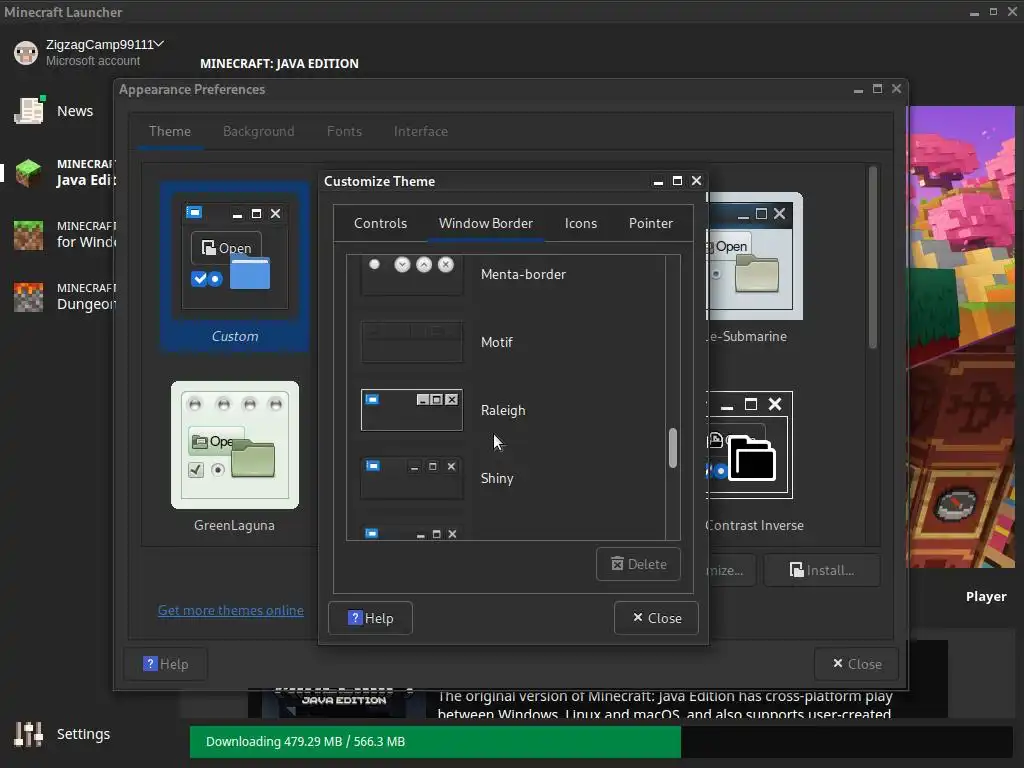The image size is (1024, 768).
Task: Select the Minecraft for Windows icon
Action: [x=28, y=235]
